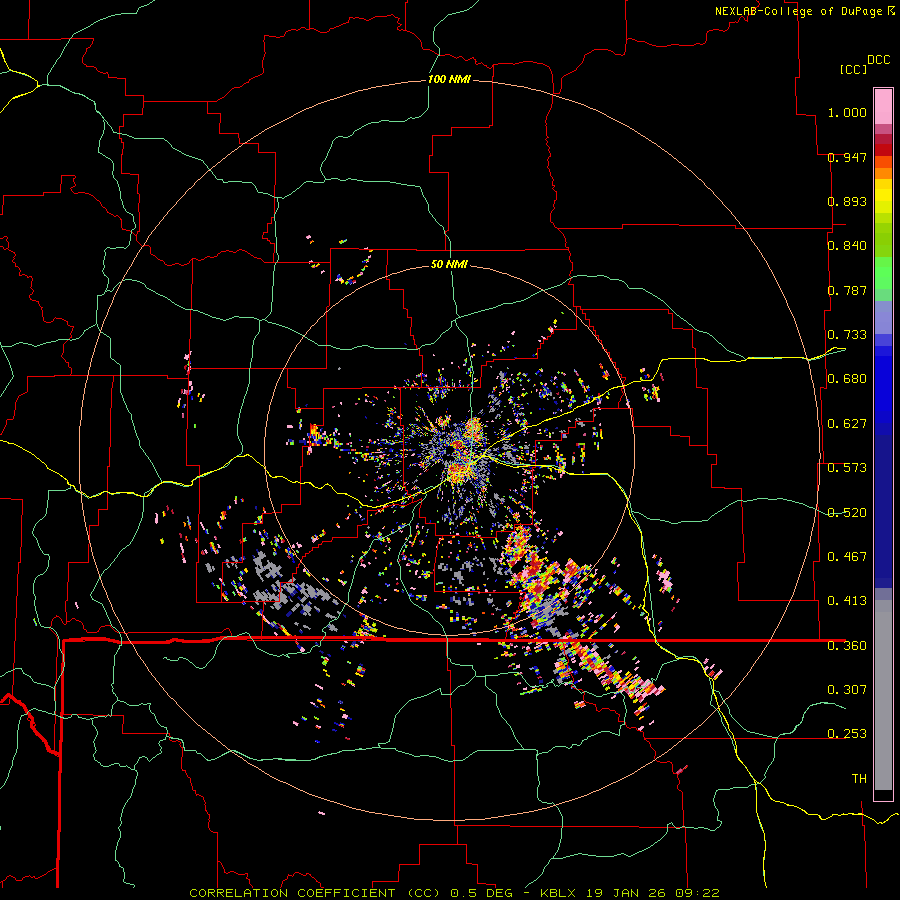The width and height of the screenshot is (900, 900).
Task: Click the 0.360 value on color scale
Action: (847, 646)
